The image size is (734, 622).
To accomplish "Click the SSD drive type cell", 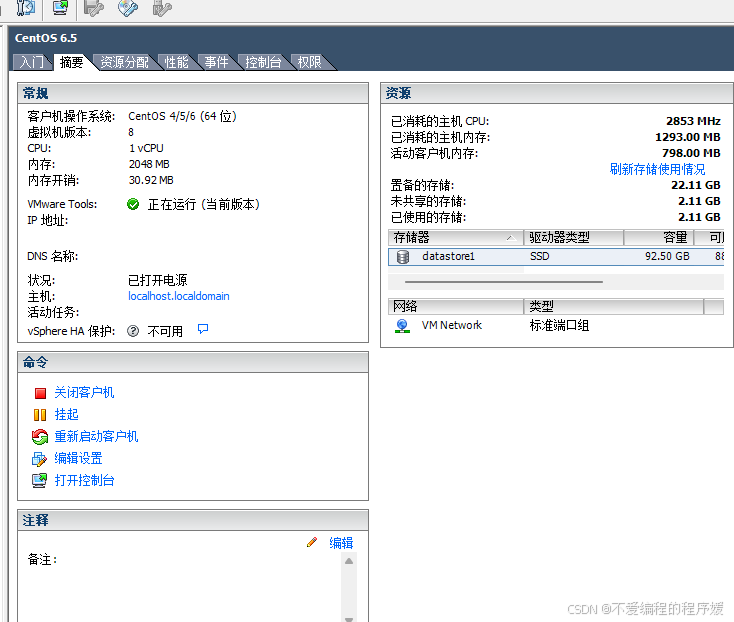I will [x=540, y=256].
